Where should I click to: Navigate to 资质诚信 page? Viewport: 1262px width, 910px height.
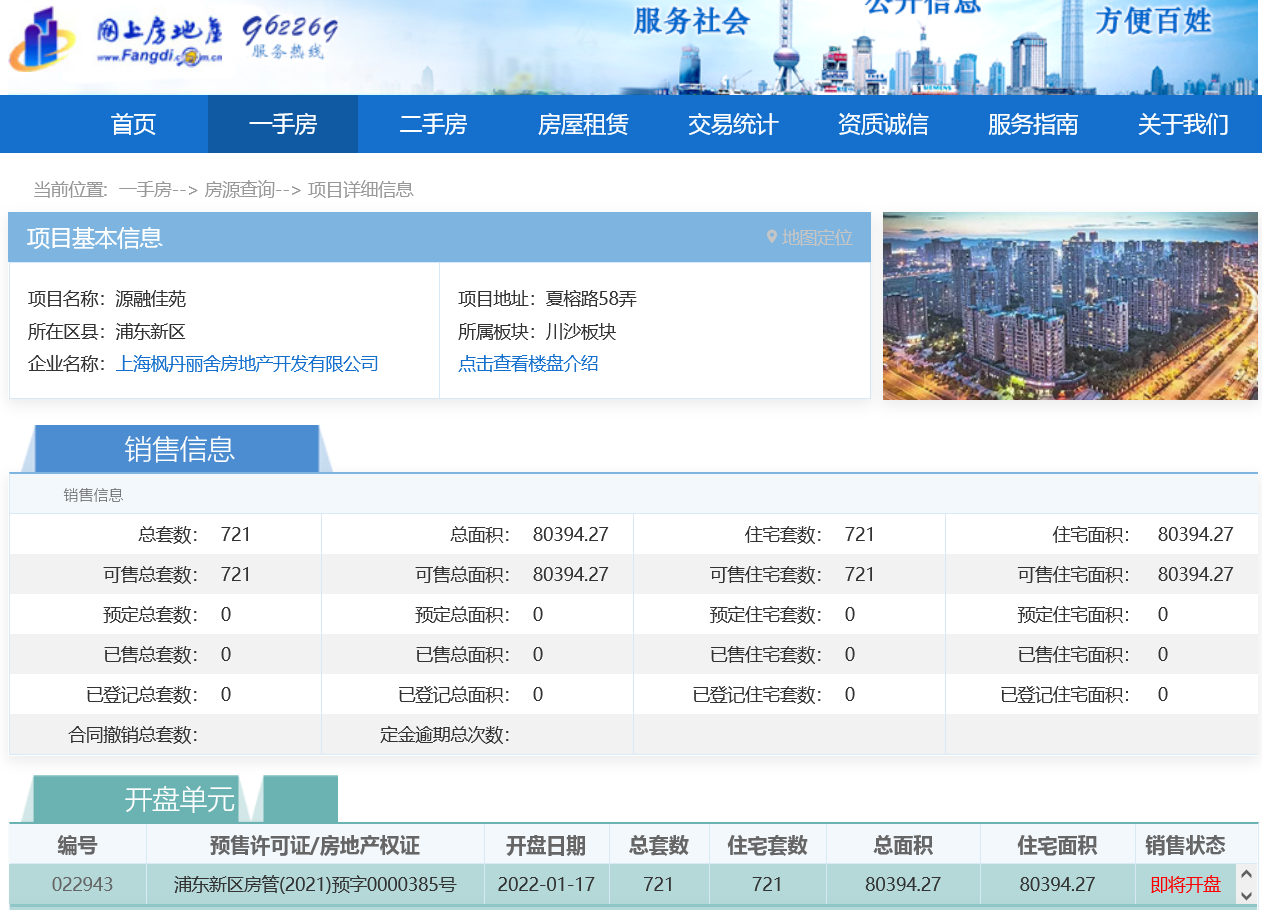click(883, 125)
